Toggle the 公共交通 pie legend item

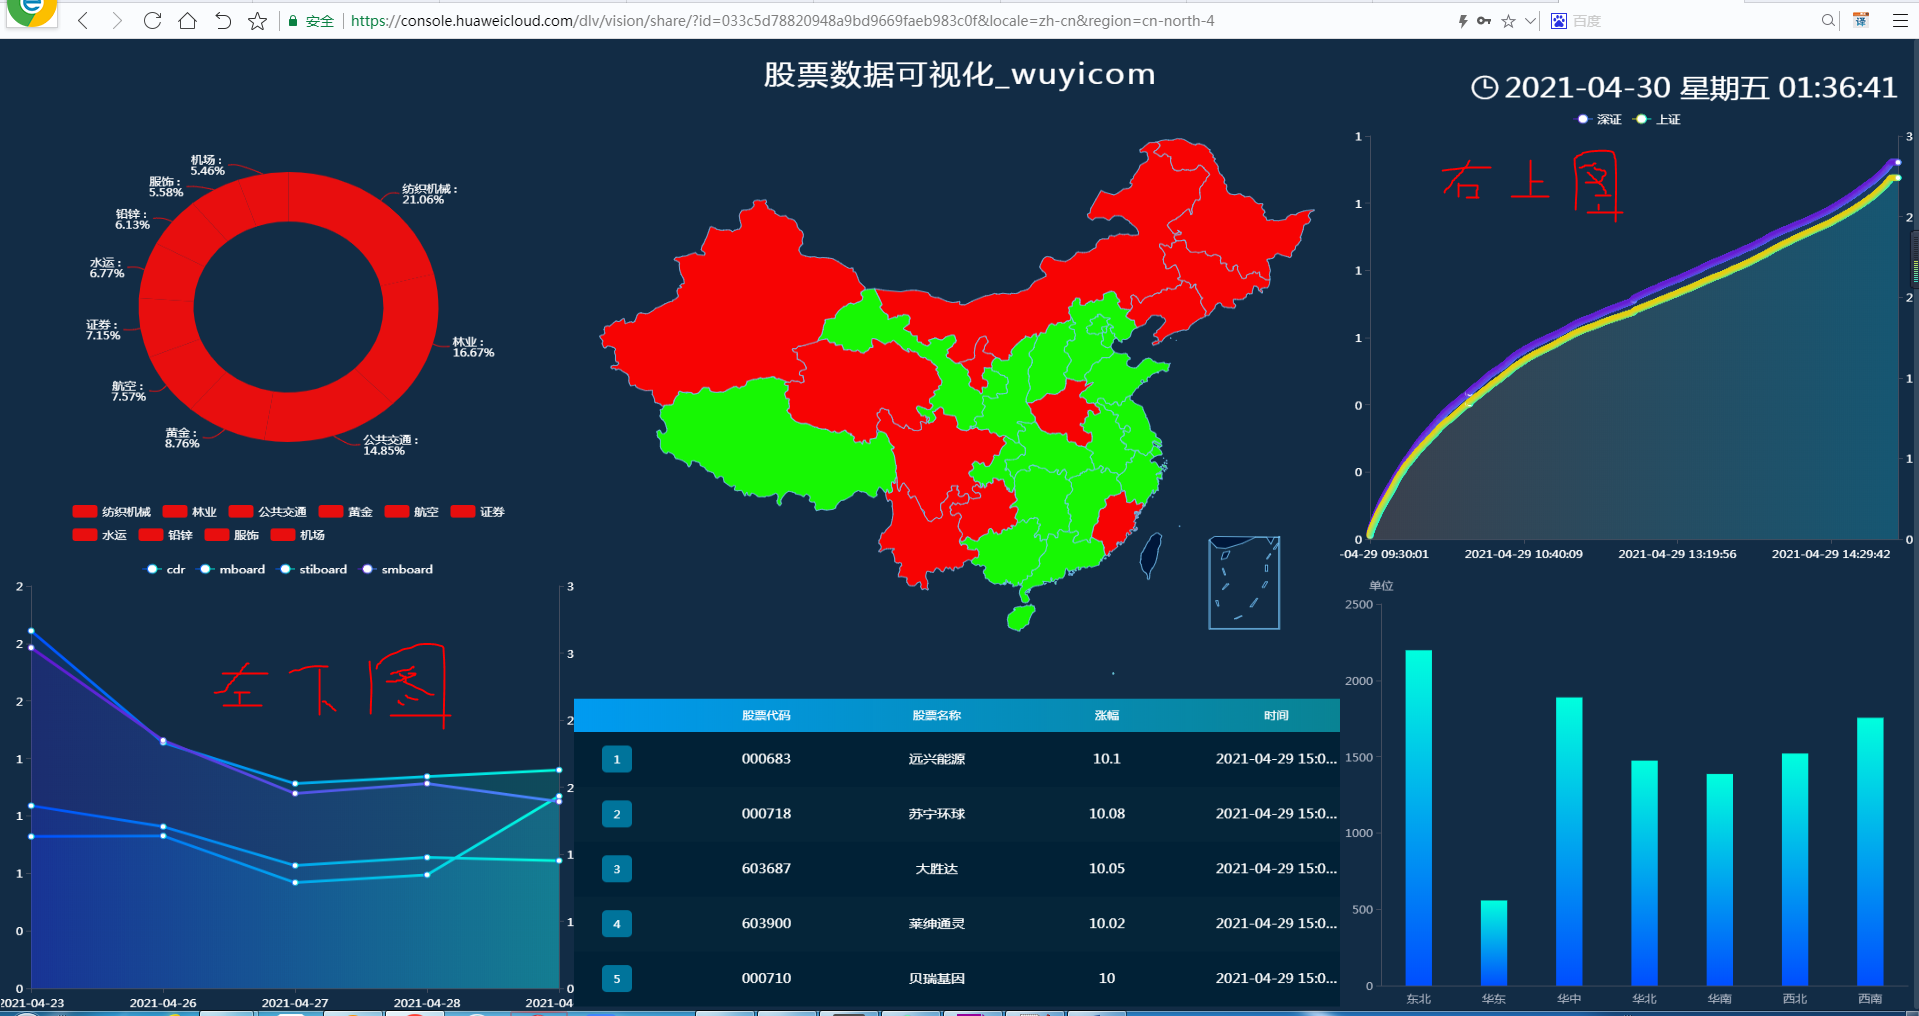[268, 512]
